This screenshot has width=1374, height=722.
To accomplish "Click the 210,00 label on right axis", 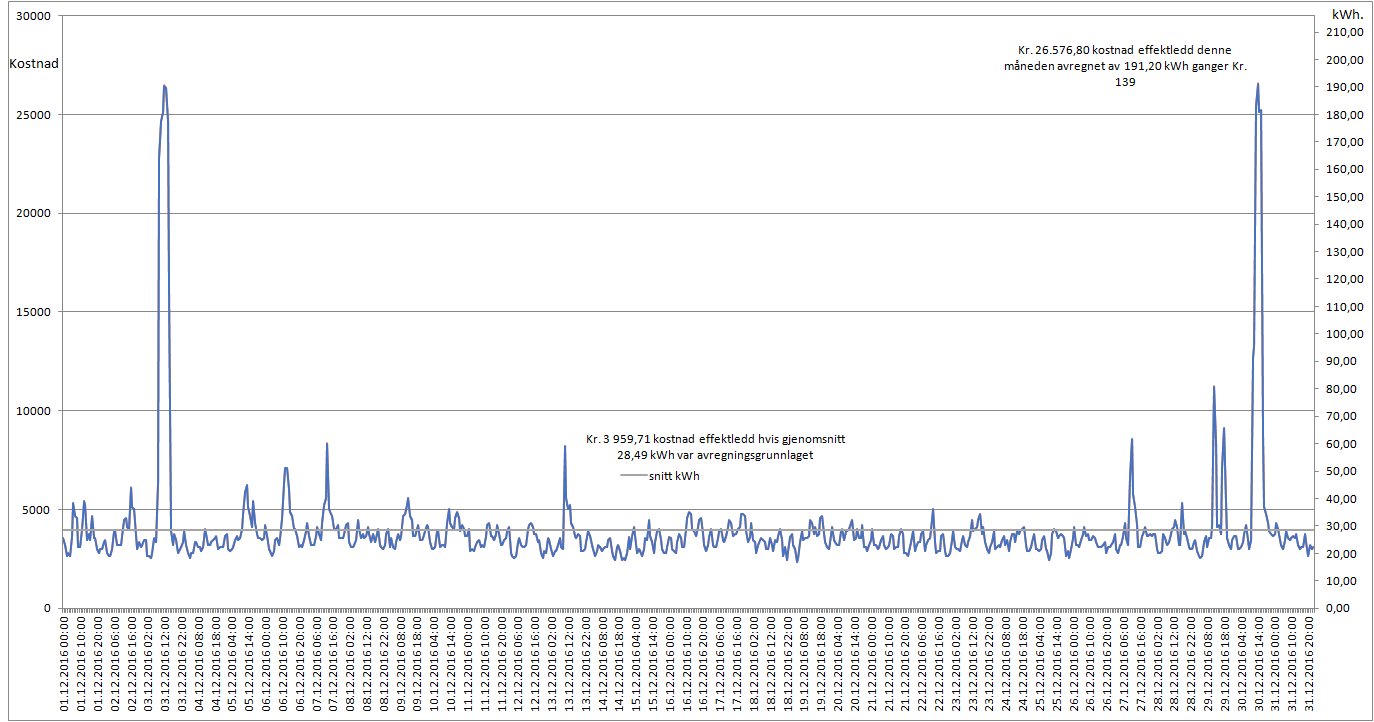I will 1345,33.
